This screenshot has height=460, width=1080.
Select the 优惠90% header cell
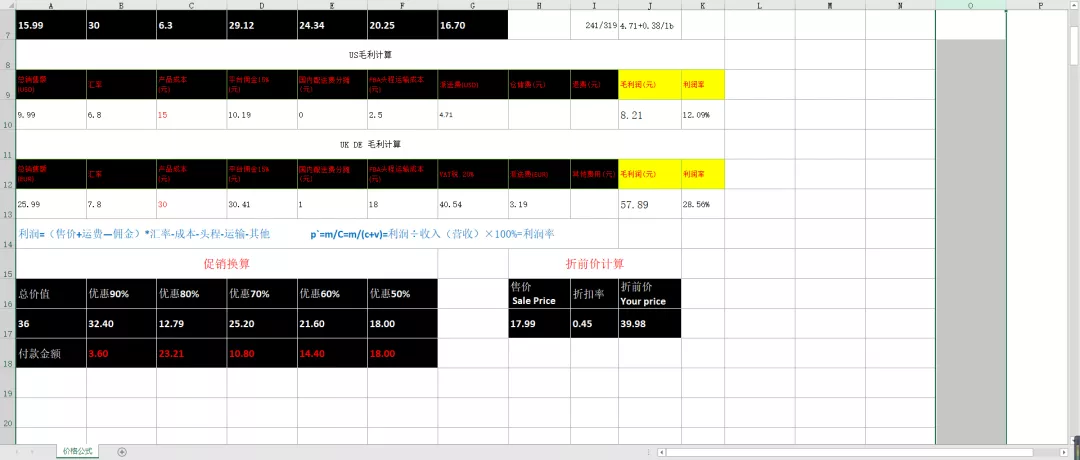tap(121, 293)
